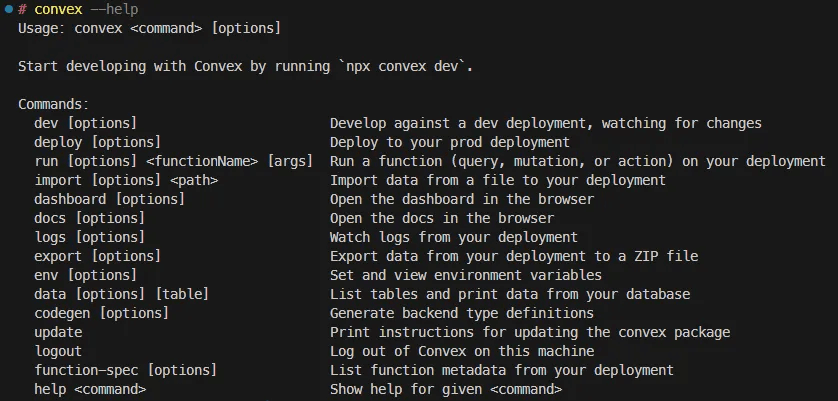The width and height of the screenshot is (838, 401).
Task: Click the 'import [options] <path>' entry
Action: click(x=126, y=180)
